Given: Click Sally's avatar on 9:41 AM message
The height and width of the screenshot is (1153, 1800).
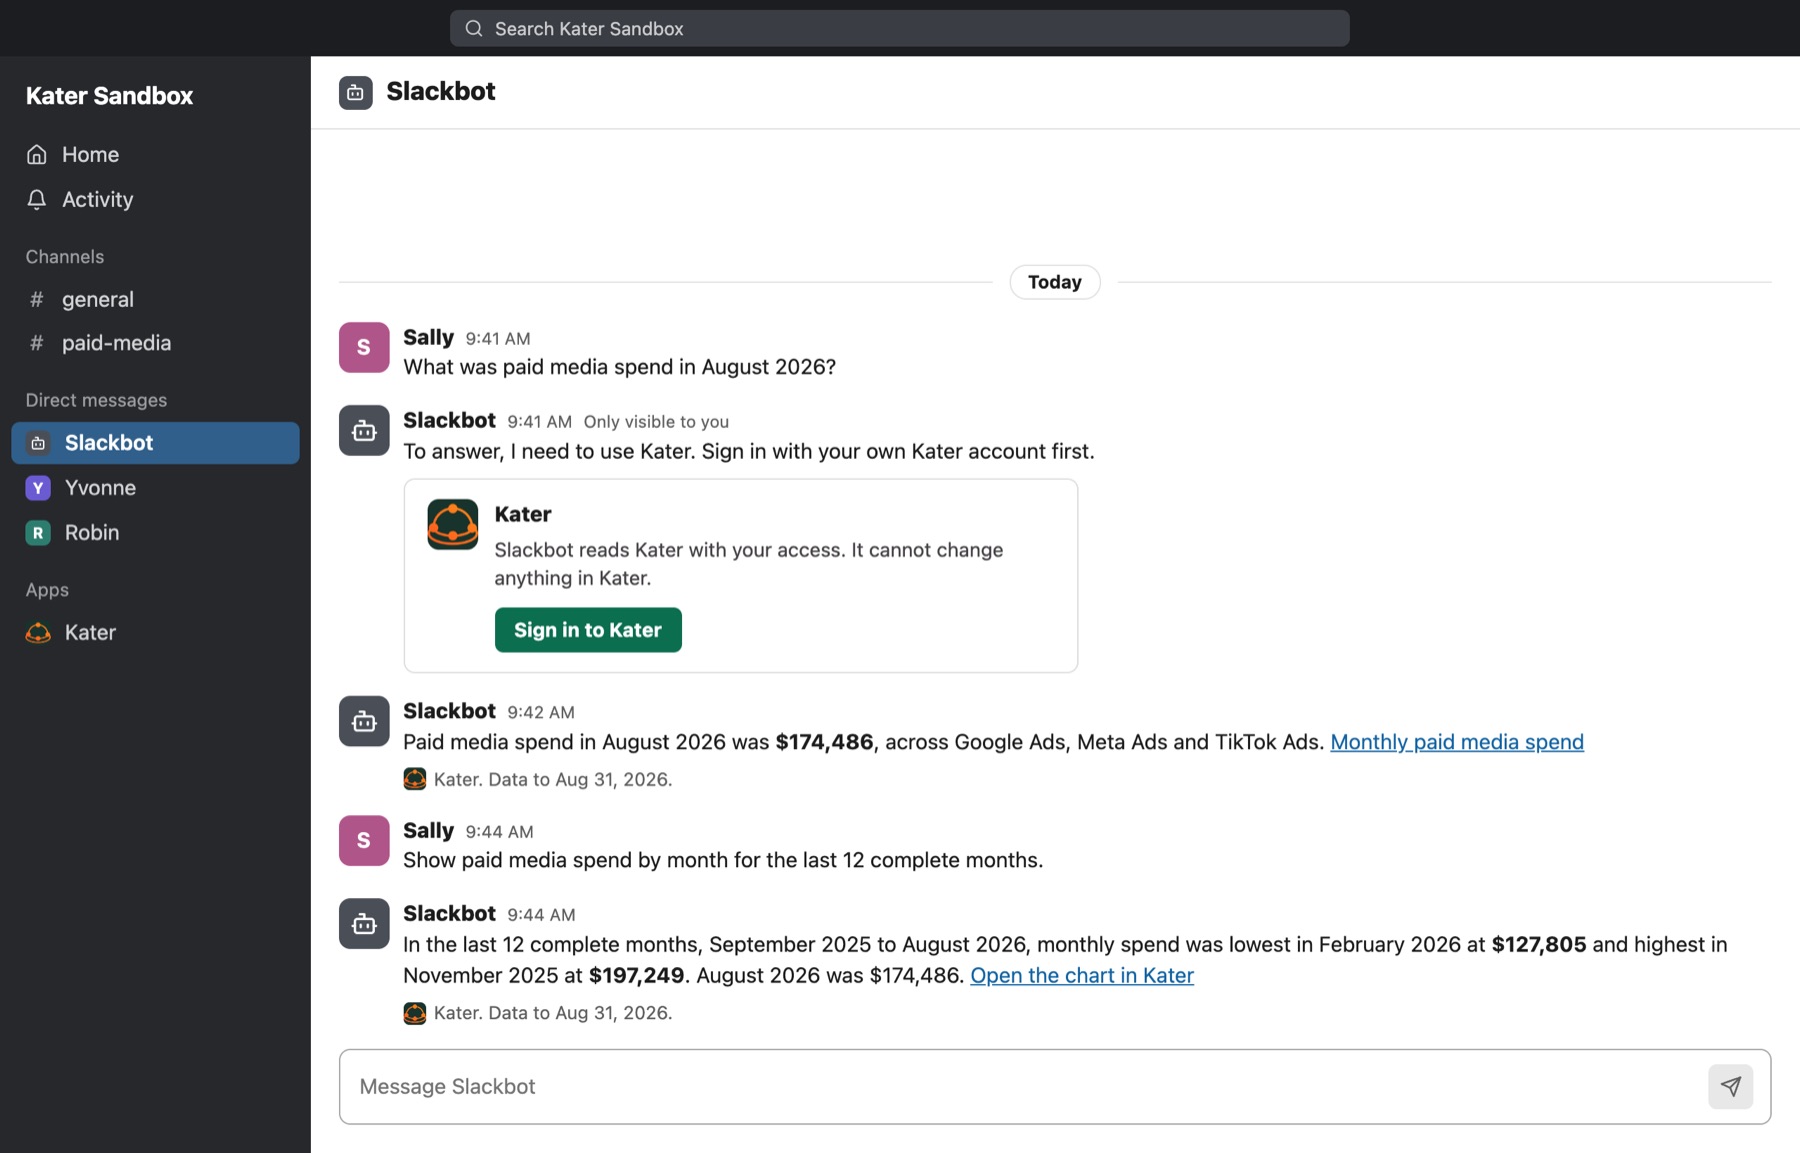Looking at the screenshot, I should 364,347.
